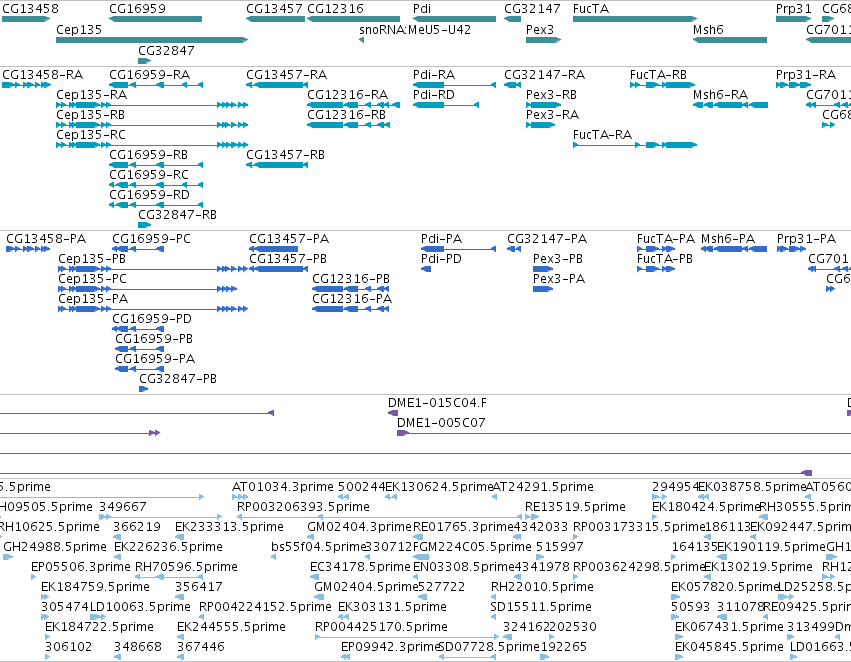The image size is (851, 662).
Task: Select the Pex3 gene label
Action: tap(540, 30)
